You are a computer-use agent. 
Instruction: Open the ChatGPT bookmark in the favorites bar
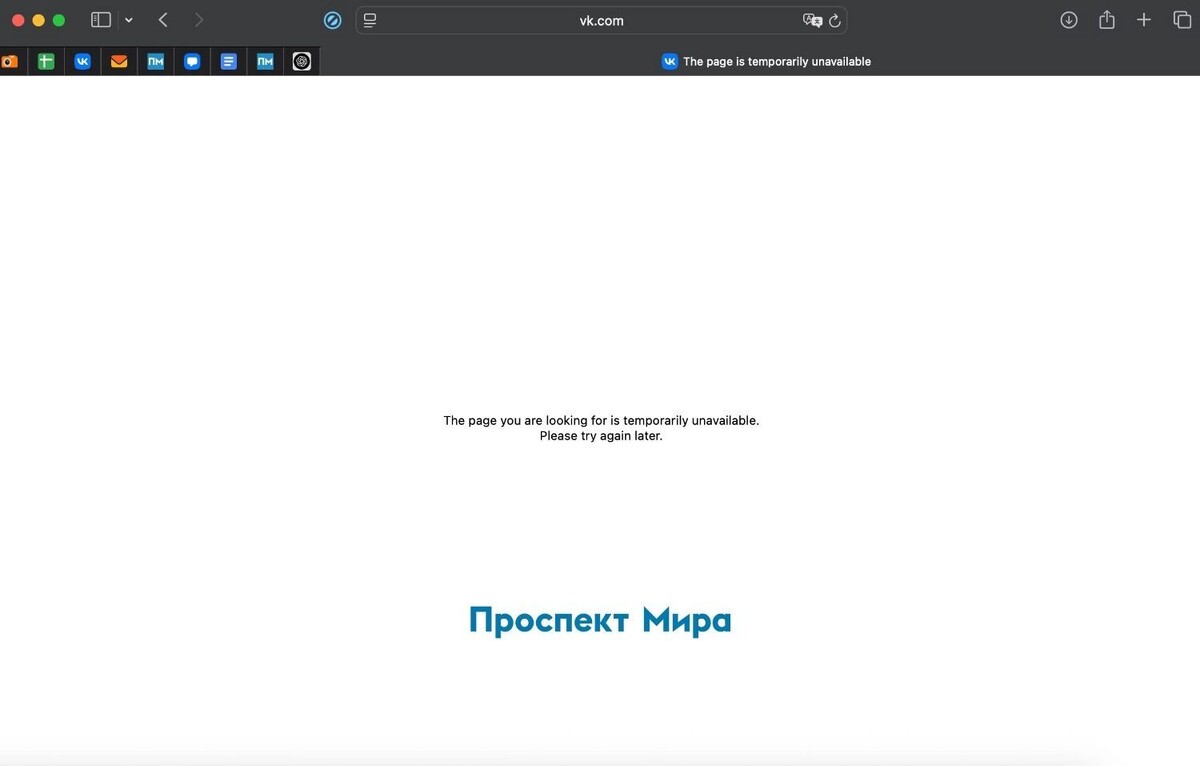[x=301, y=61]
